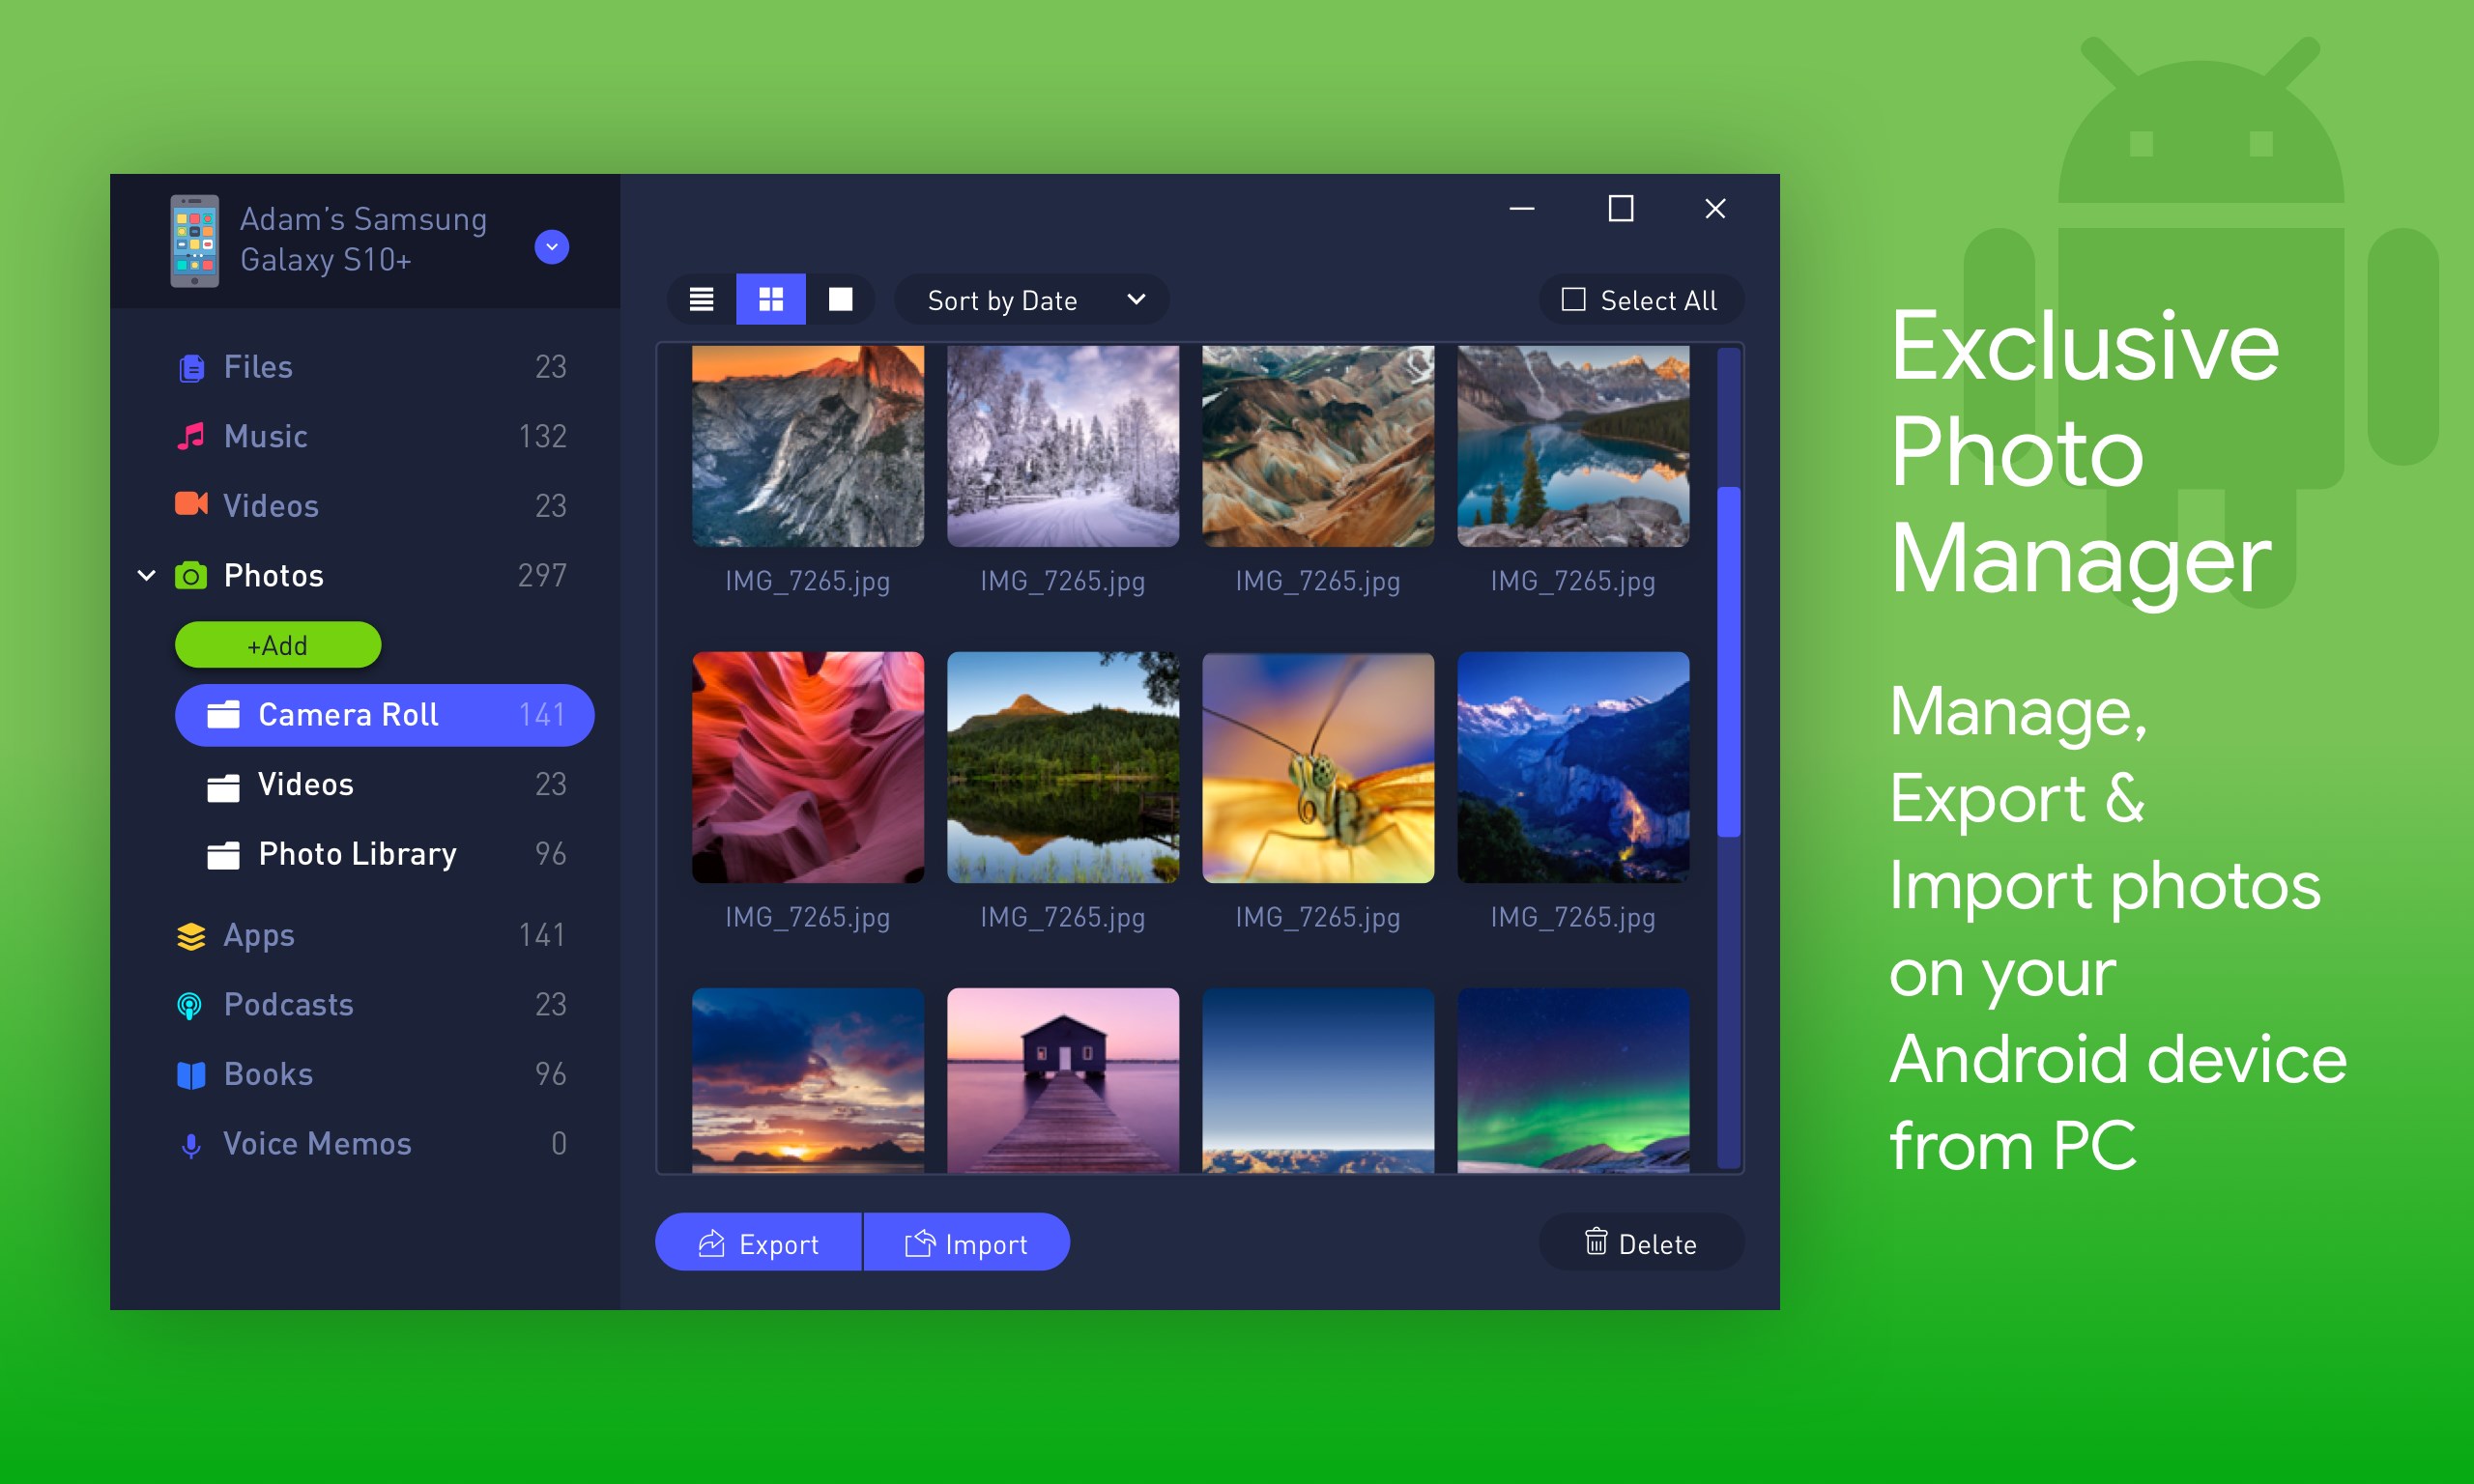Collapse the Photos tree section
Viewport: 2474px width, 1484px height.
click(147, 575)
